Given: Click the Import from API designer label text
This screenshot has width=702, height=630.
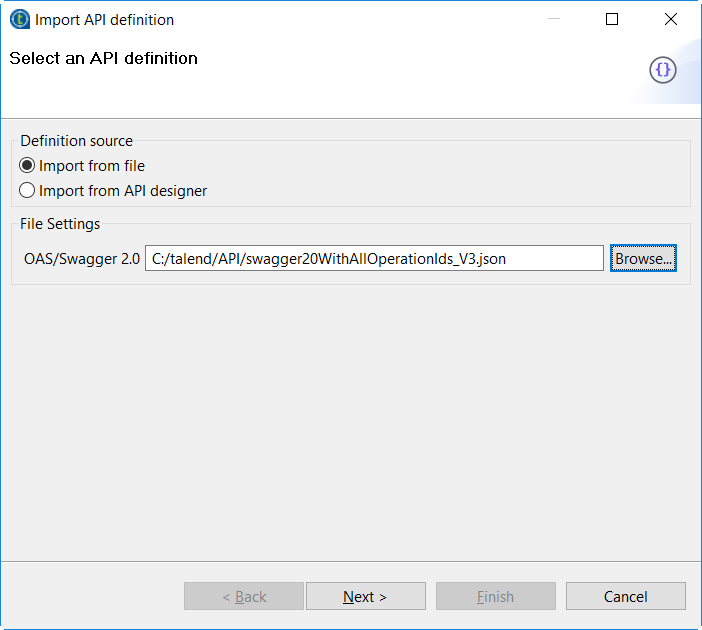Looking at the screenshot, I should 123,190.
